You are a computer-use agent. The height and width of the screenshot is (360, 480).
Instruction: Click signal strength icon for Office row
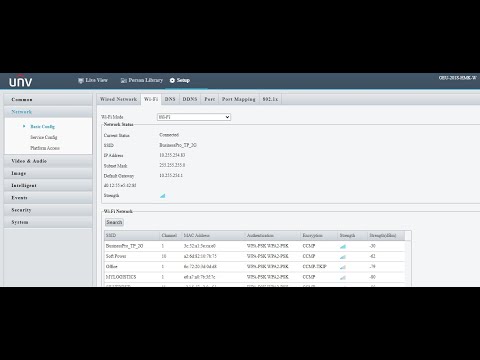click(343, 267)
